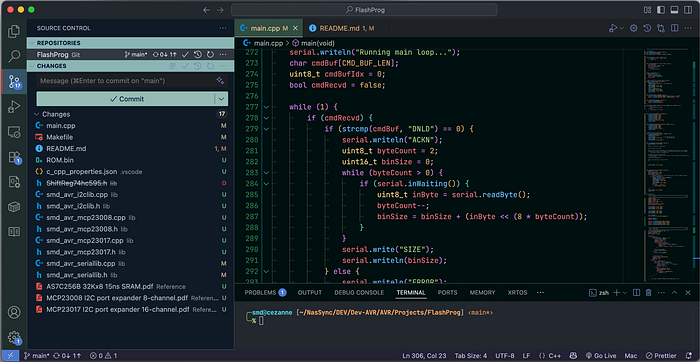Image resolution: width=700 pixels, height=362 pixels.
Task: Click the AI sparkle generate commit message icon
Action: point(220,81)
